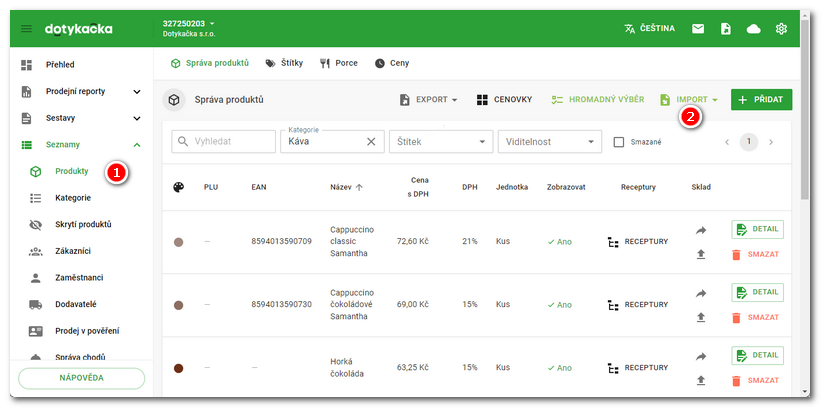
Task: Click the Správa produktů box icon in heading
Action: pos(174,100)
